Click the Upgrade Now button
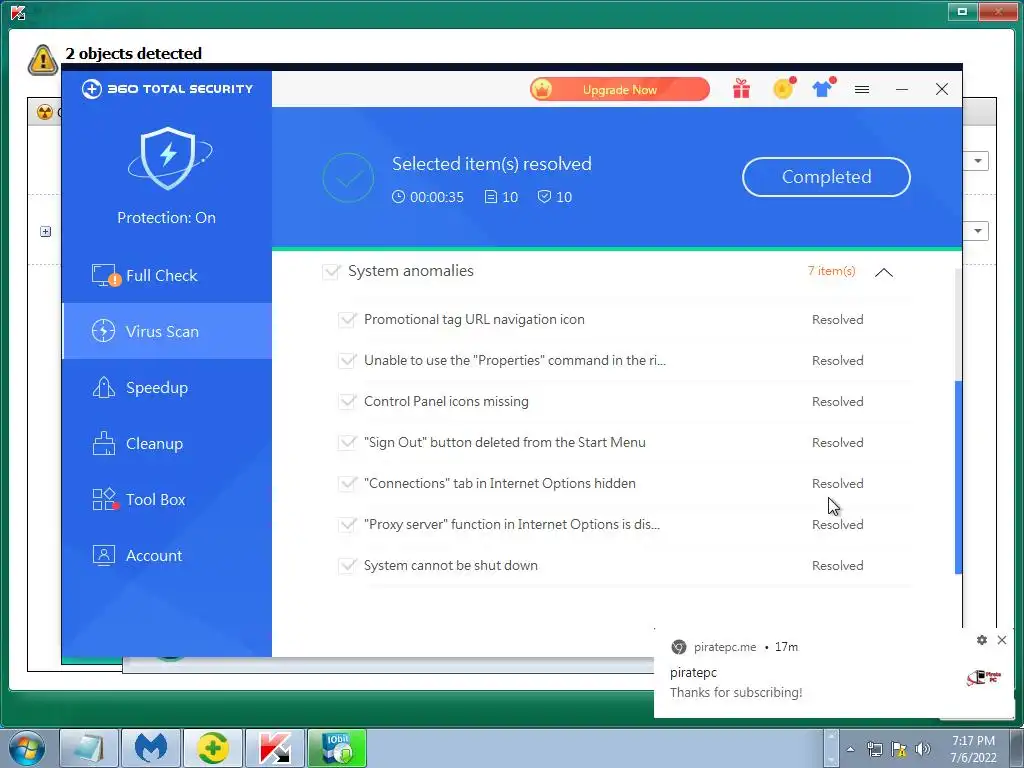Screen dimensions: 1024x768 coord(620,89)
